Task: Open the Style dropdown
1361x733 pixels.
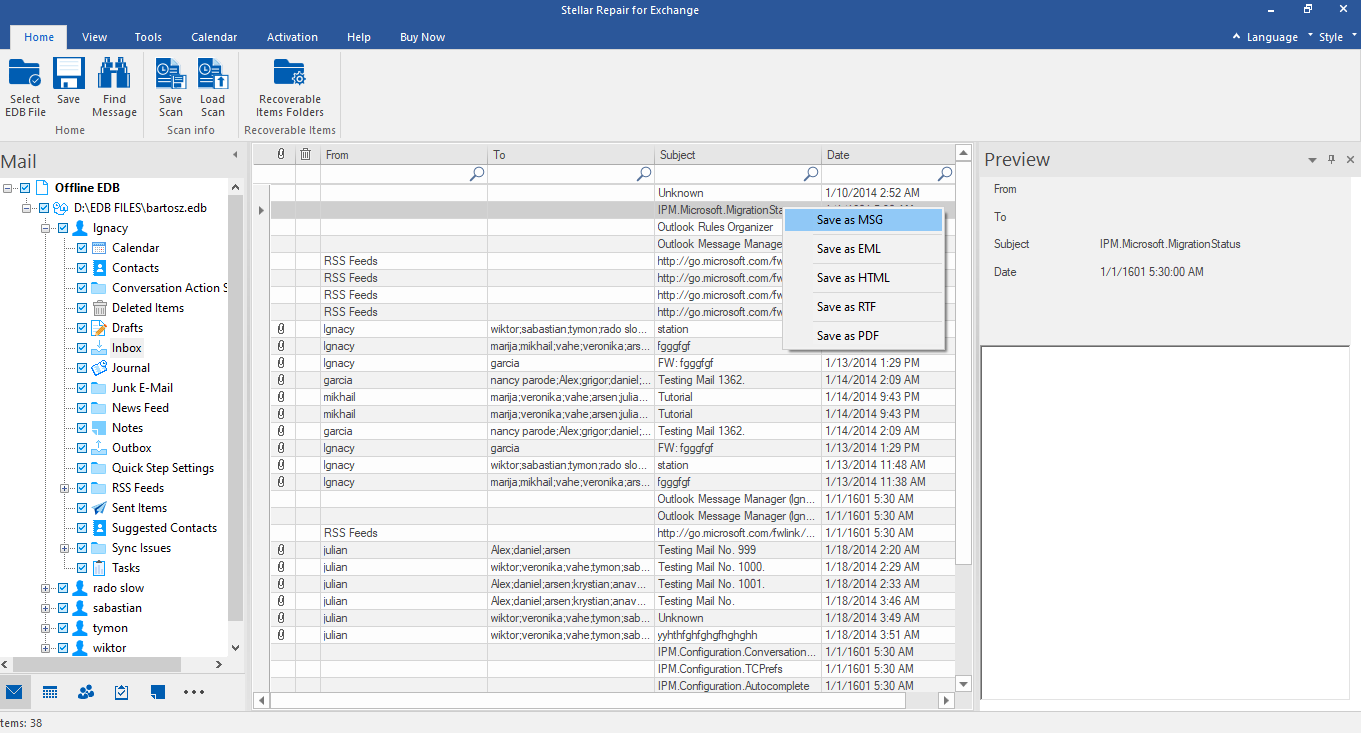Action: (x=1331, y=37)
